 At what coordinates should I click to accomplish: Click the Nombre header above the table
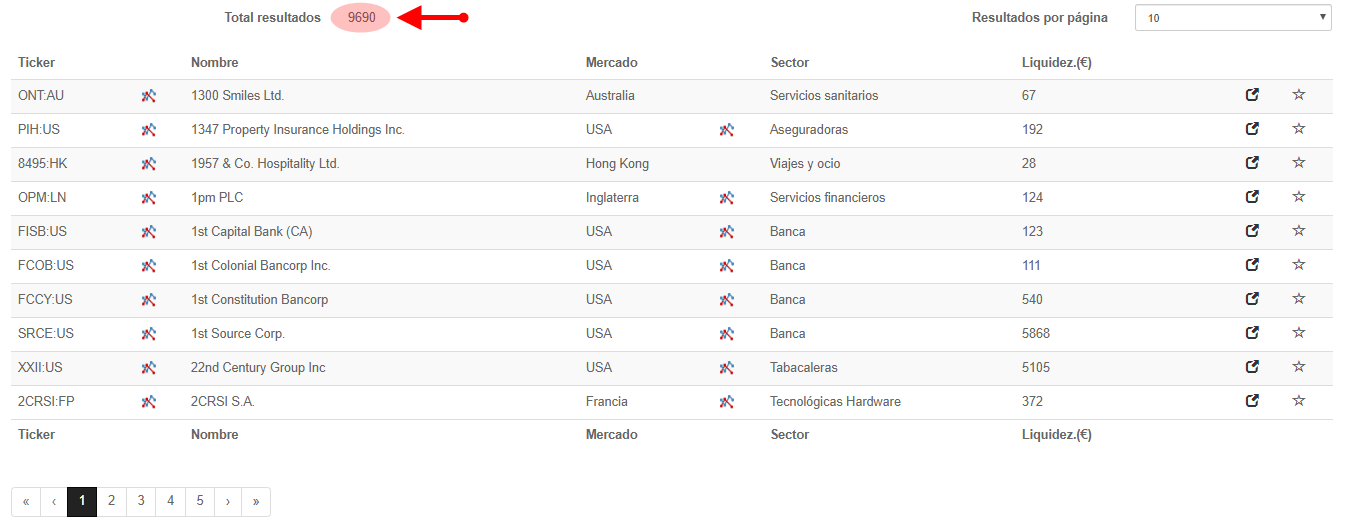tap(214, 62)
